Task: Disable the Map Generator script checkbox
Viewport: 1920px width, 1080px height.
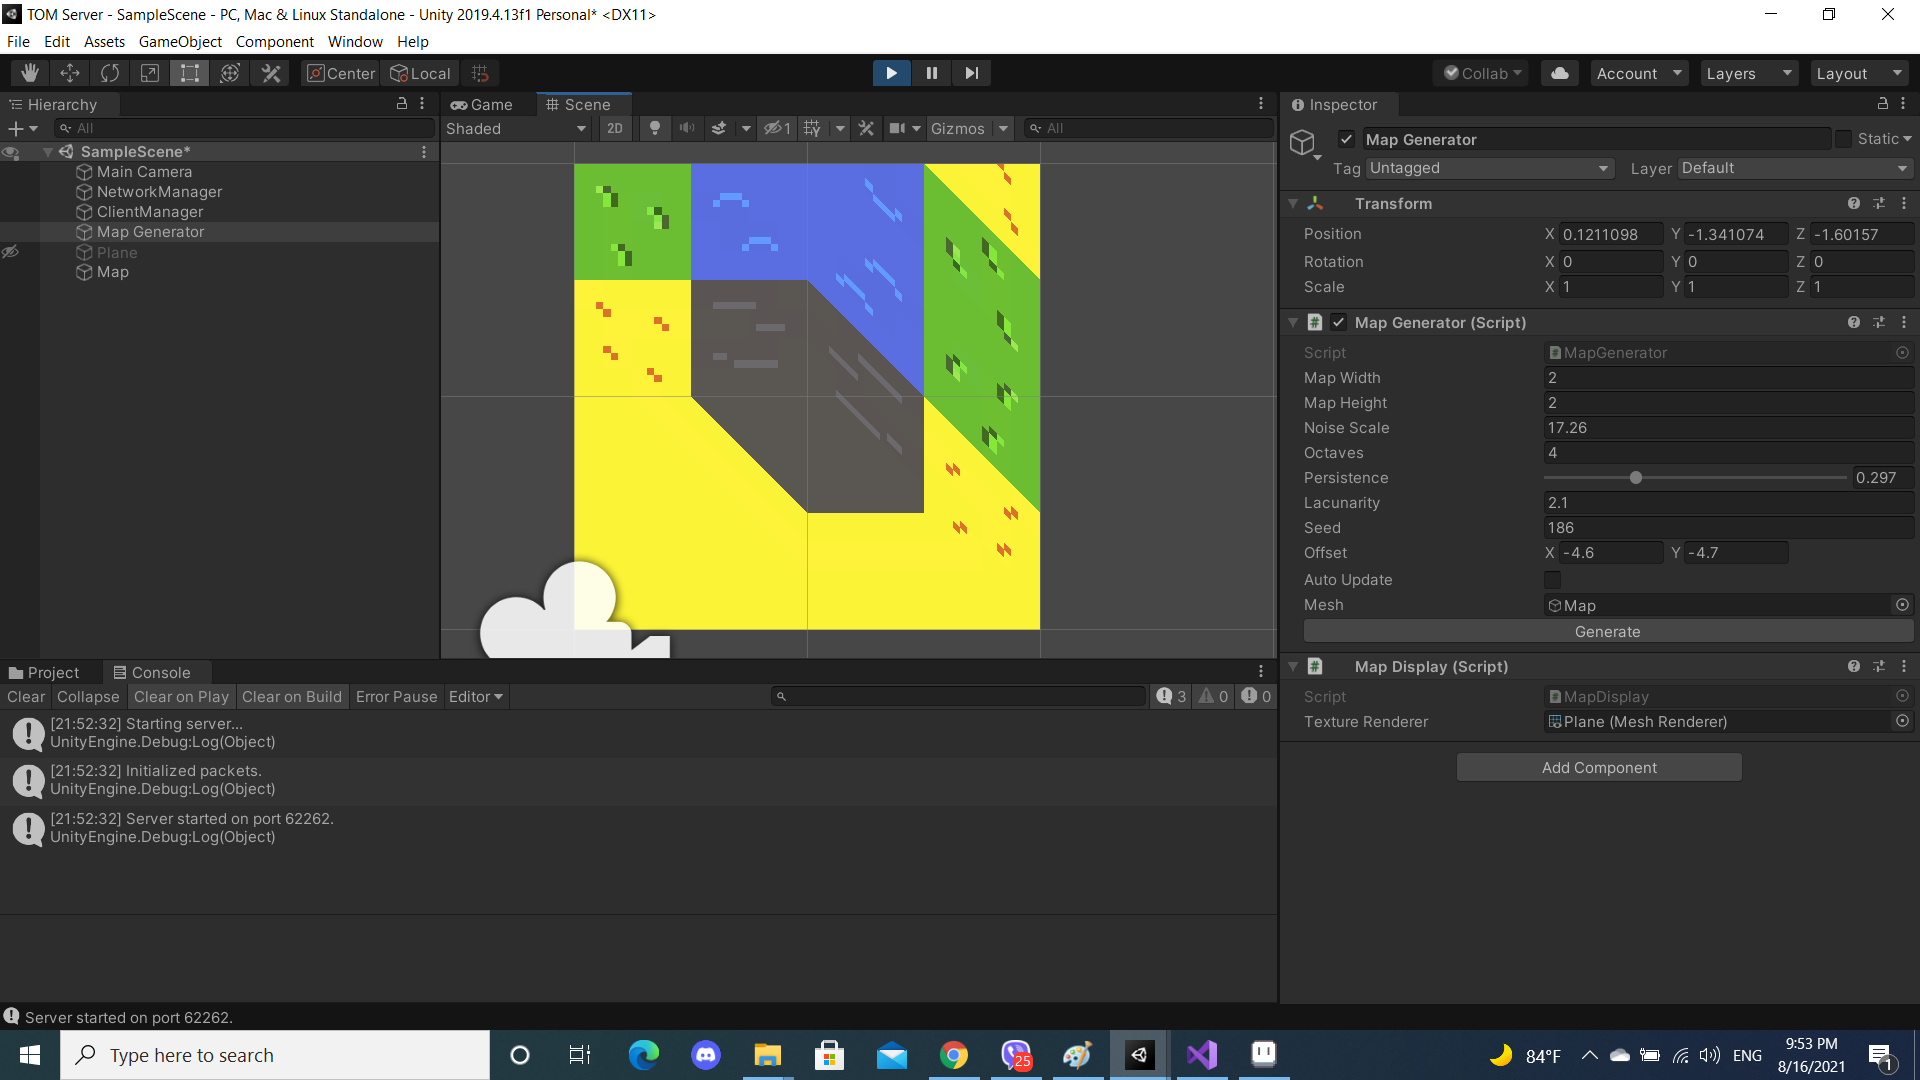Action: pyautogui.click(x=1339, y=322)
